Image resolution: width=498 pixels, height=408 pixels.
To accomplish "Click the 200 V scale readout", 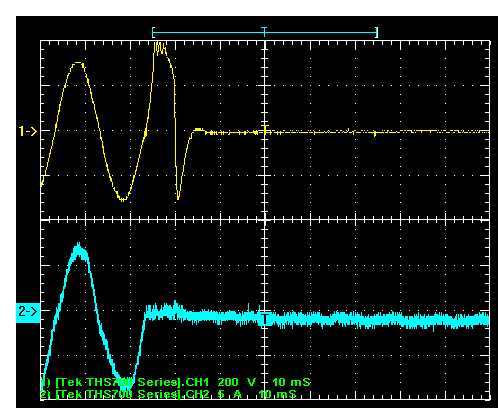I will click(236, 382).
